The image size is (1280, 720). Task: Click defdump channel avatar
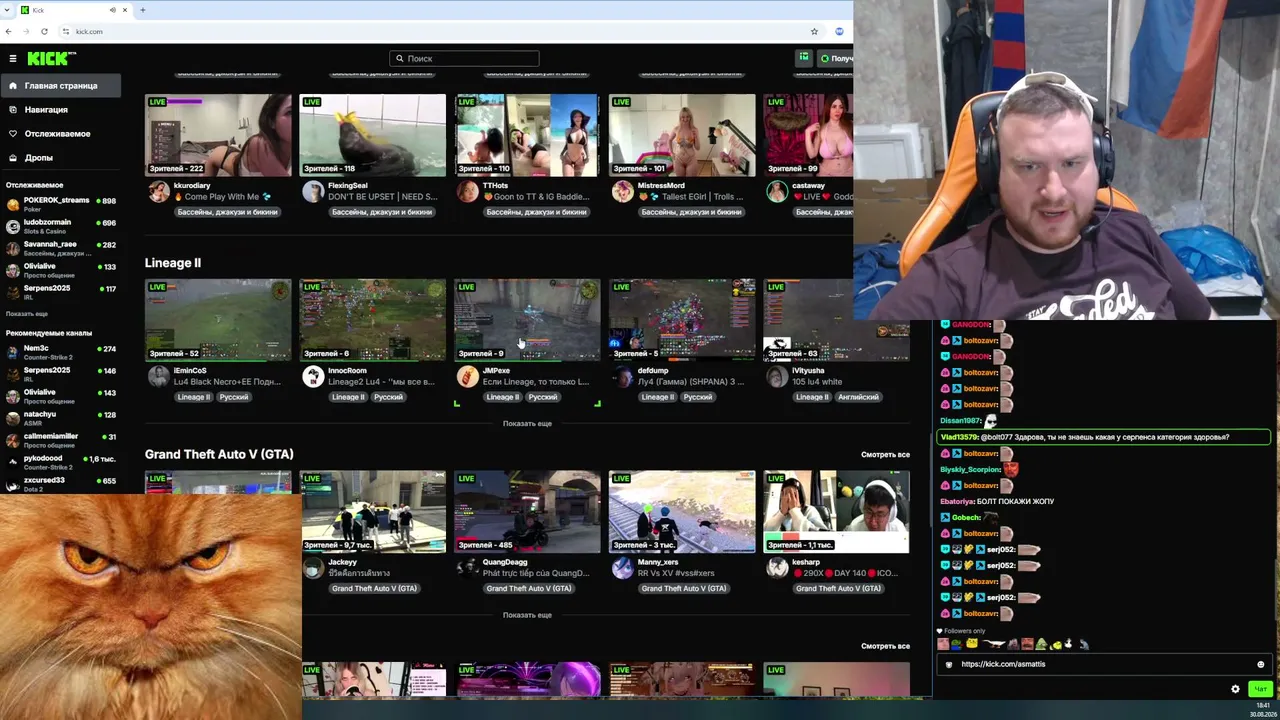[x=622, y=376]
